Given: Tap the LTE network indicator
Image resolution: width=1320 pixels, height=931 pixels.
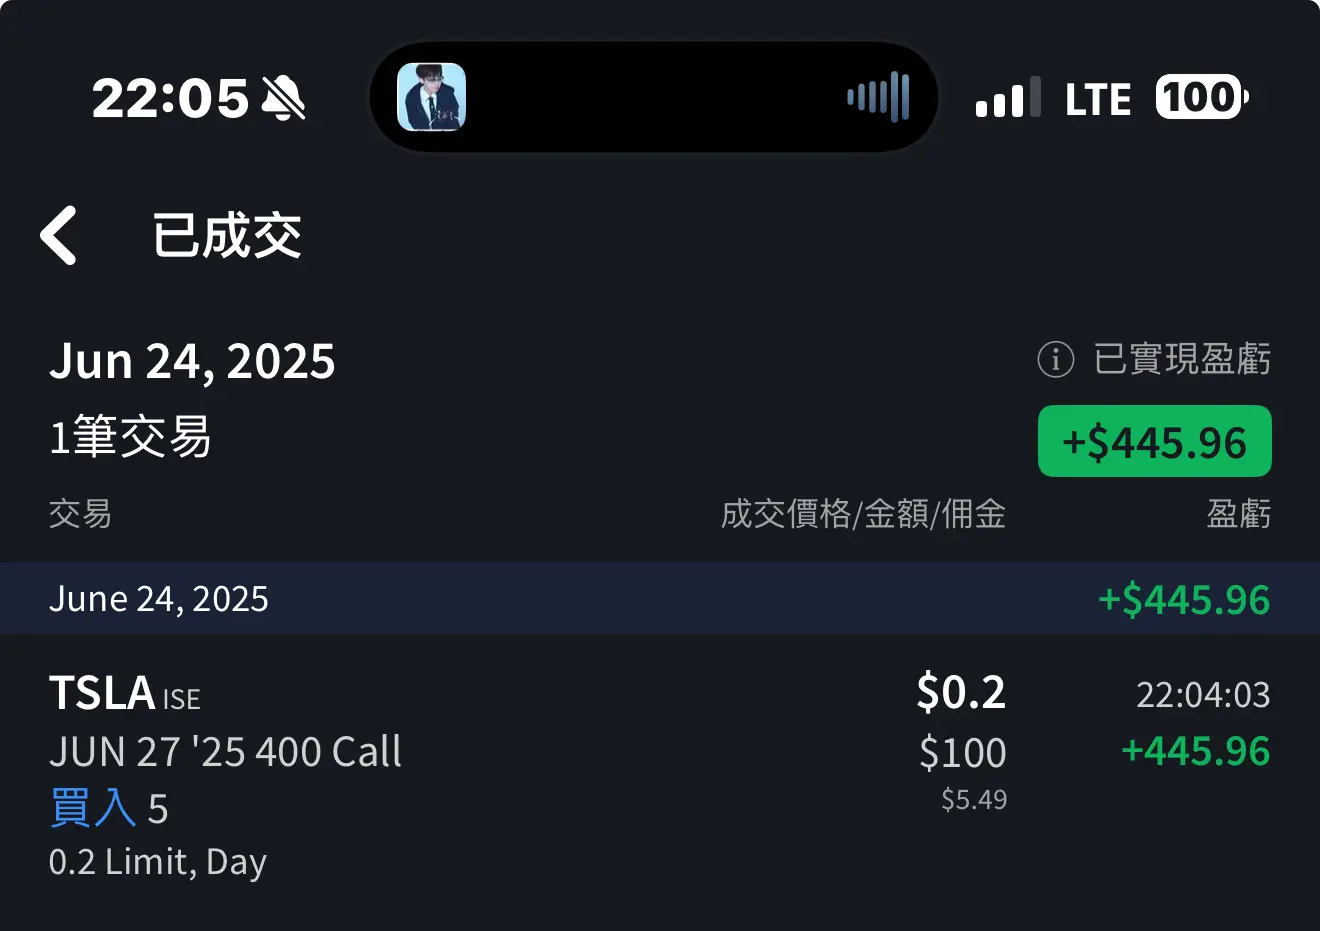Looking at the screenshot, I should point(1098,99).
